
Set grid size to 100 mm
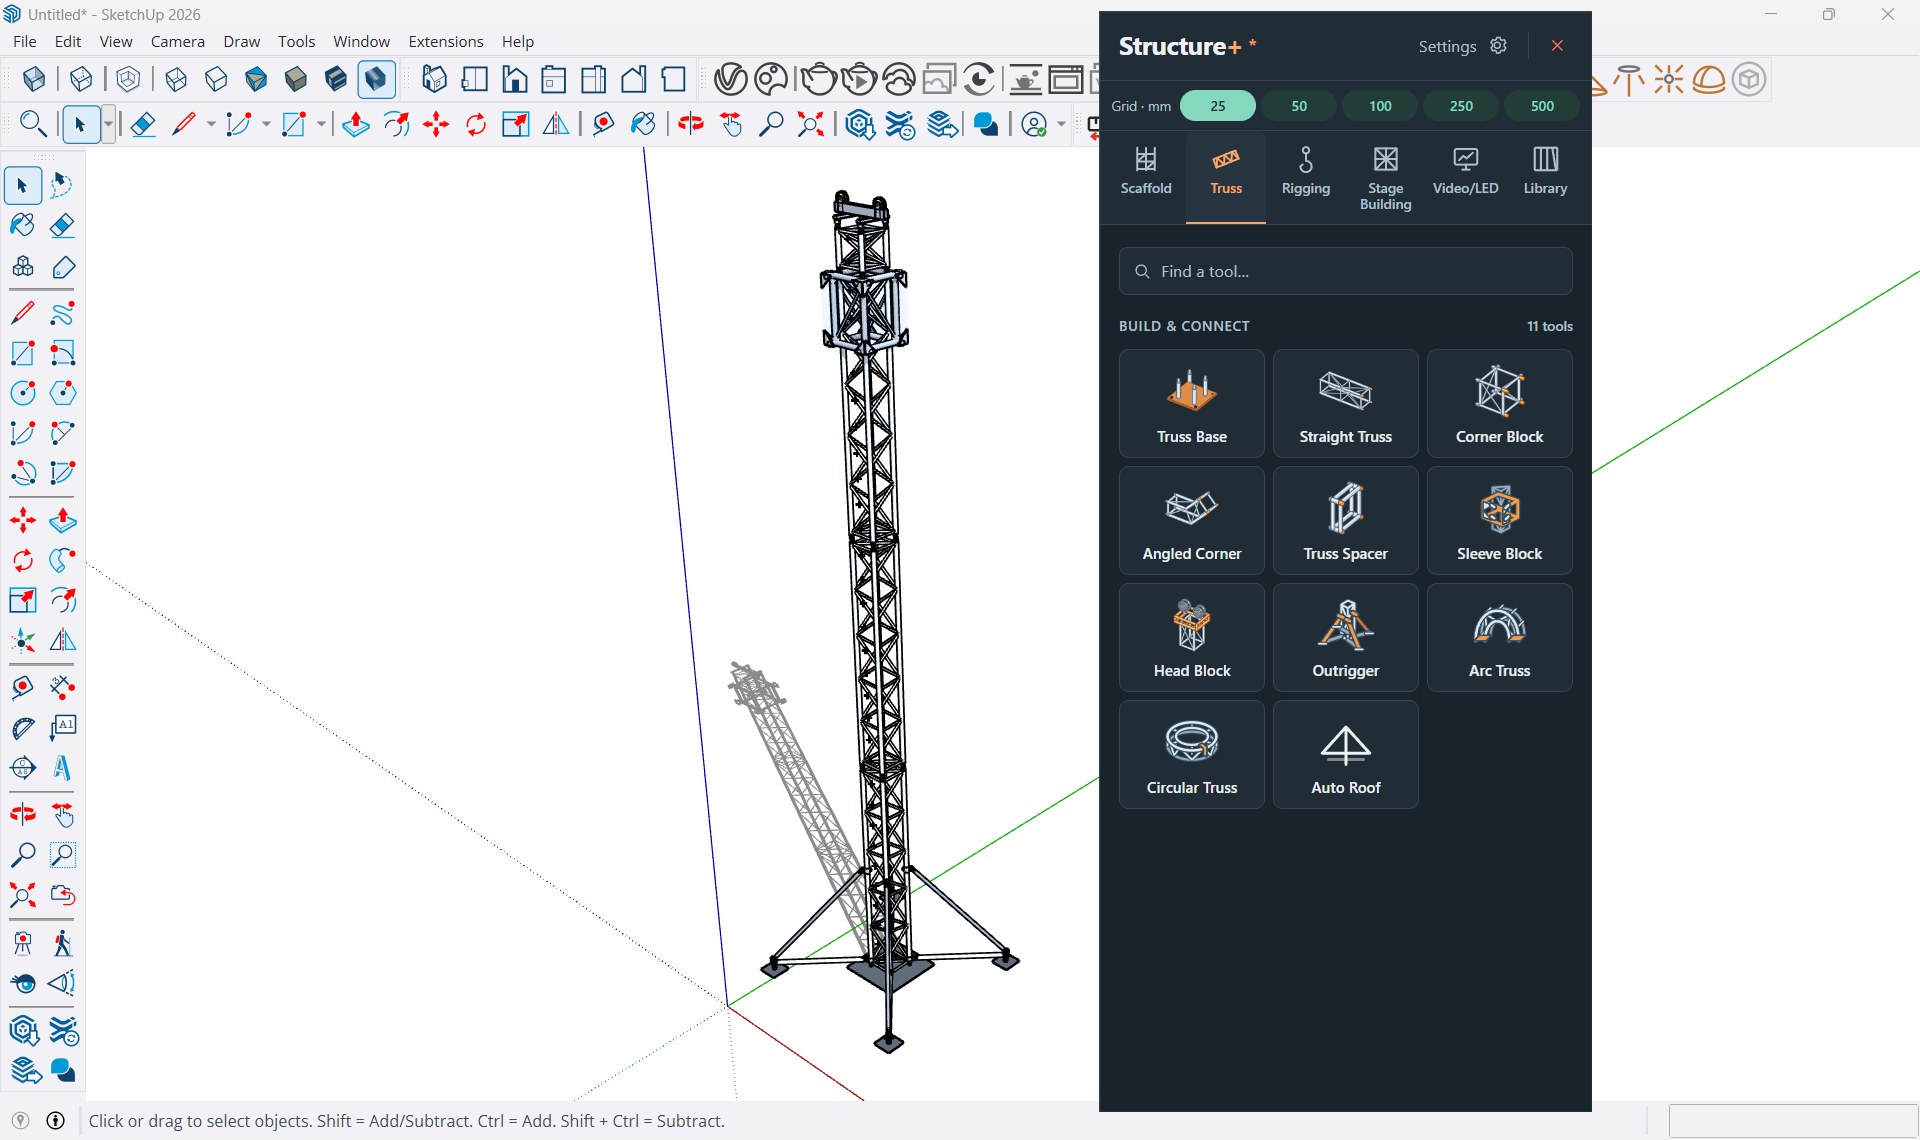tap(1379, 105)
